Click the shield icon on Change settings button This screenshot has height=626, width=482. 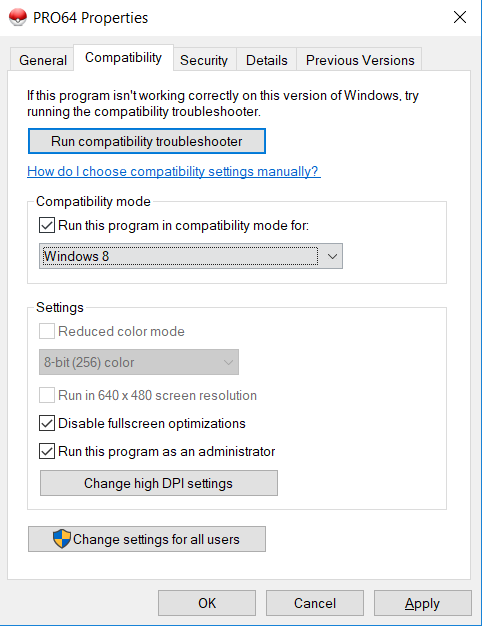pyautogui.click(x=62, y=539)
